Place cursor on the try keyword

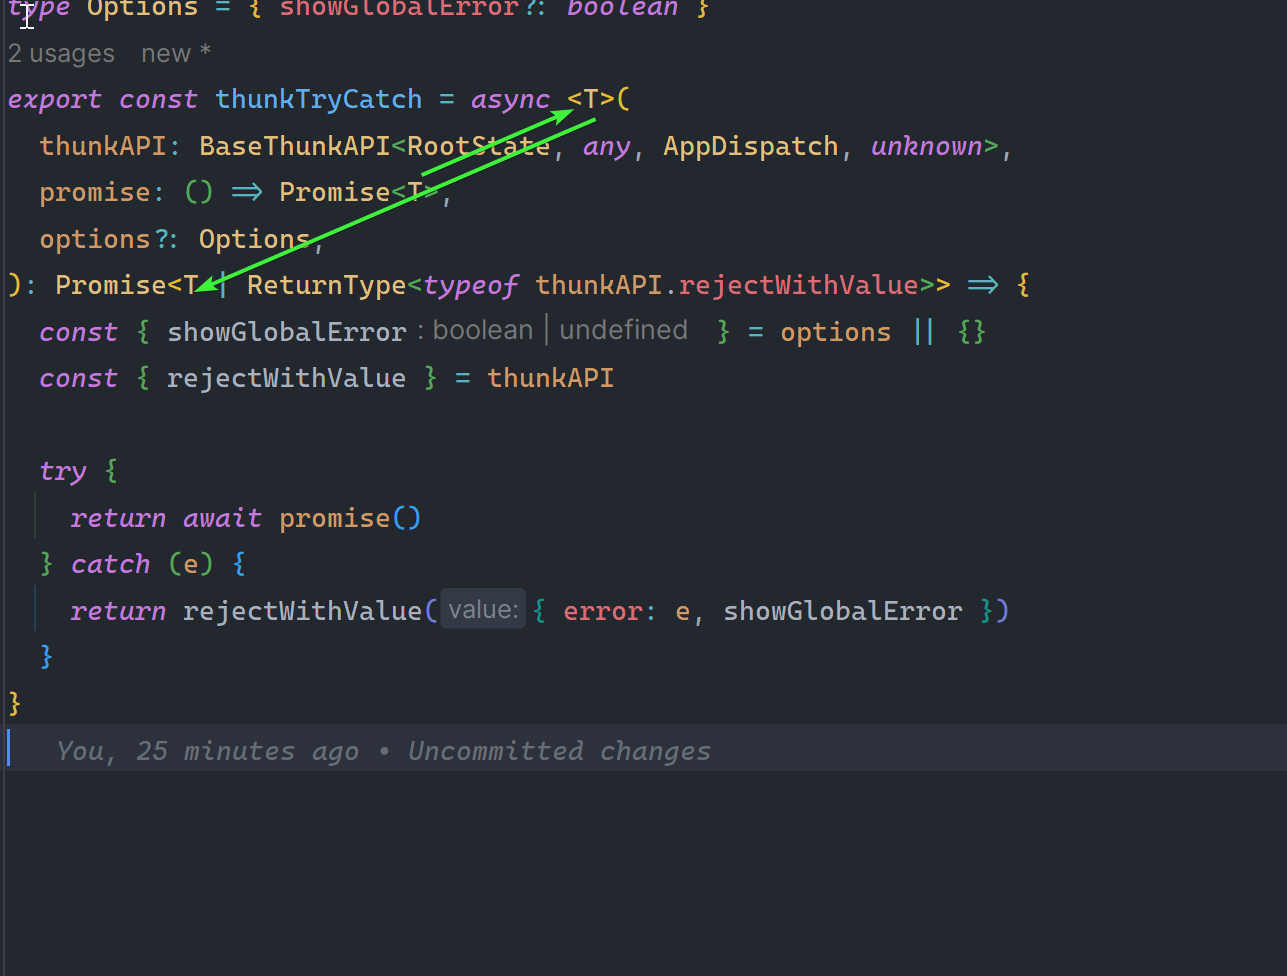pyautogui.click(x=62, y=471)
